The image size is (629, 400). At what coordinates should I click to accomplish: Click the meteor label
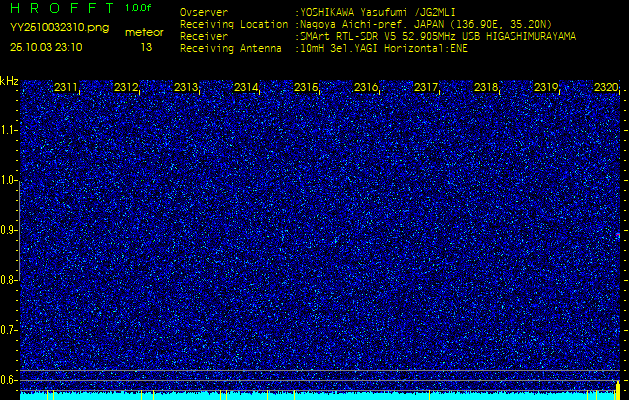tap(144, 33)
